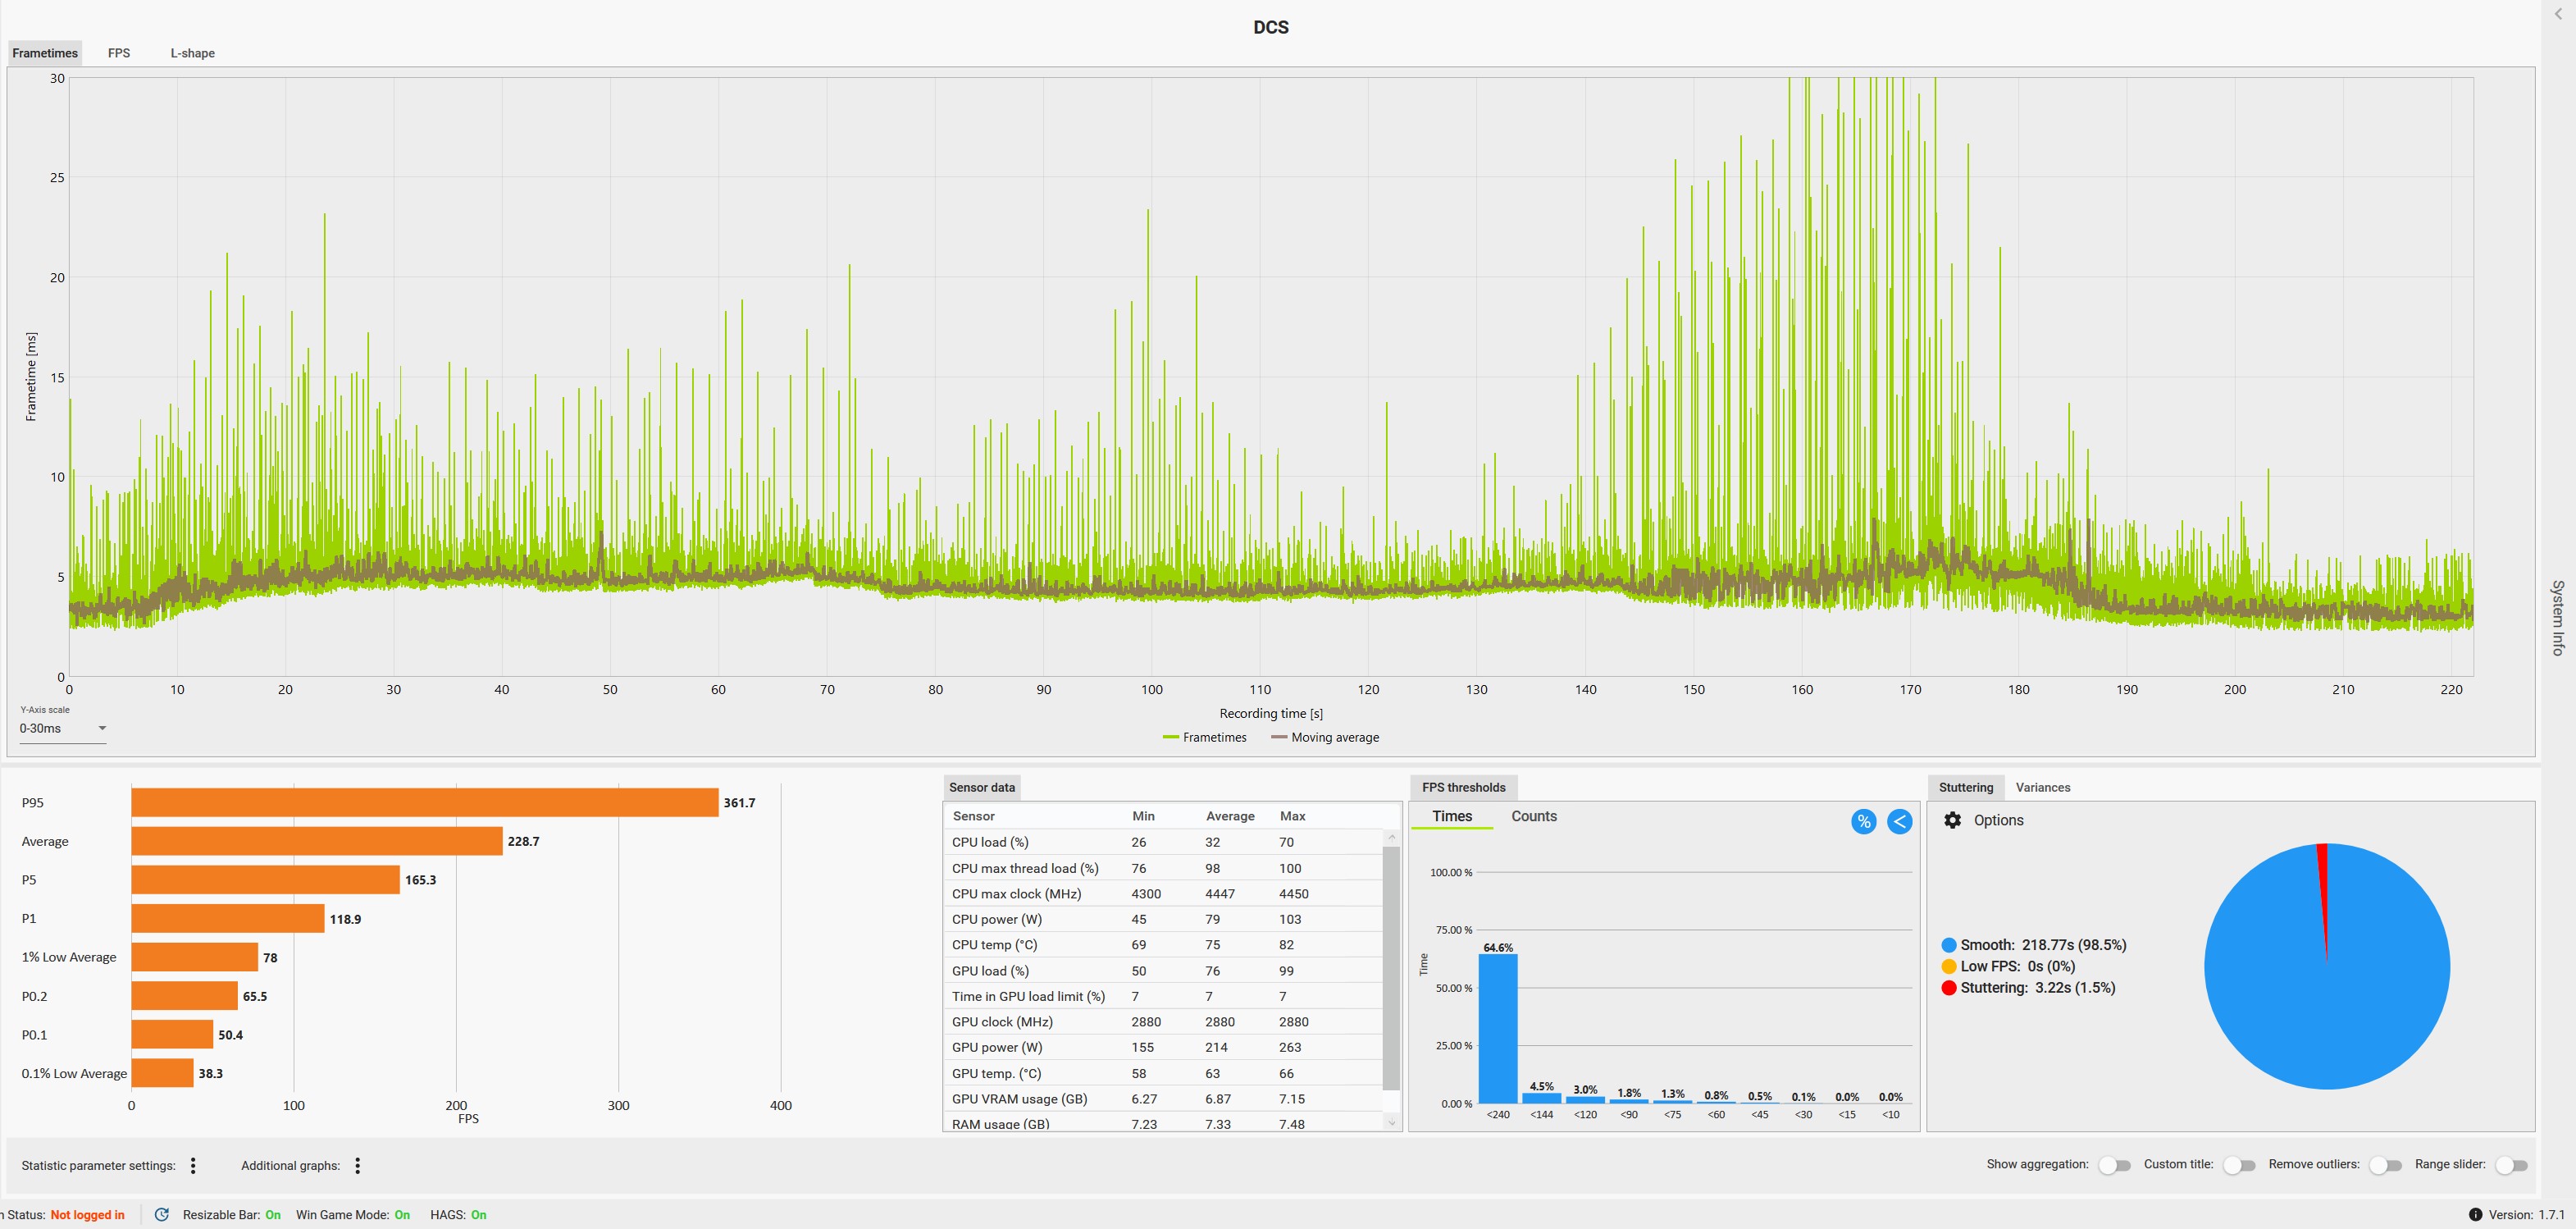This screenshot has width=2576, height=1229.
Task: Enable the Range slider switch
Action: [2511, 1166]
